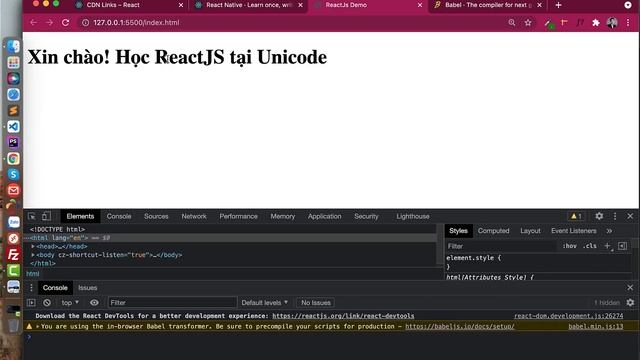Switch to the Computed styles tab
The height and width of the screenshot is (360, 640).
[x=493, y=231]
